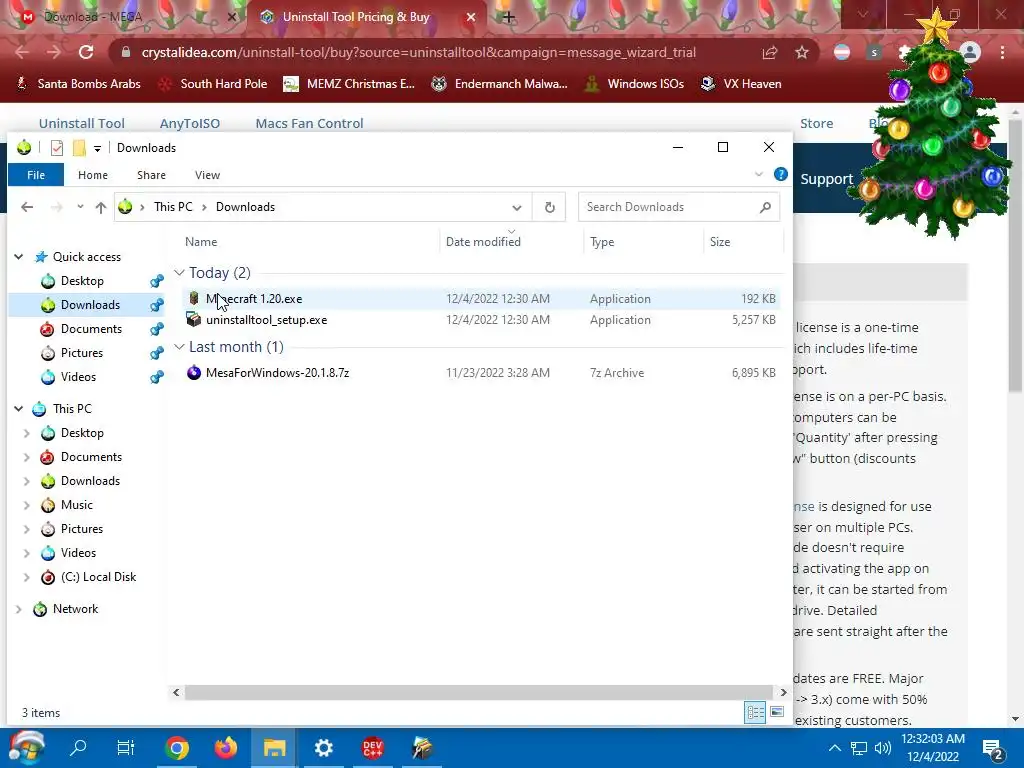This screenshot has width=1024, height=768.
Task: Expand Music under This PC
Action: pyautogui.click(x=26, y=505)
